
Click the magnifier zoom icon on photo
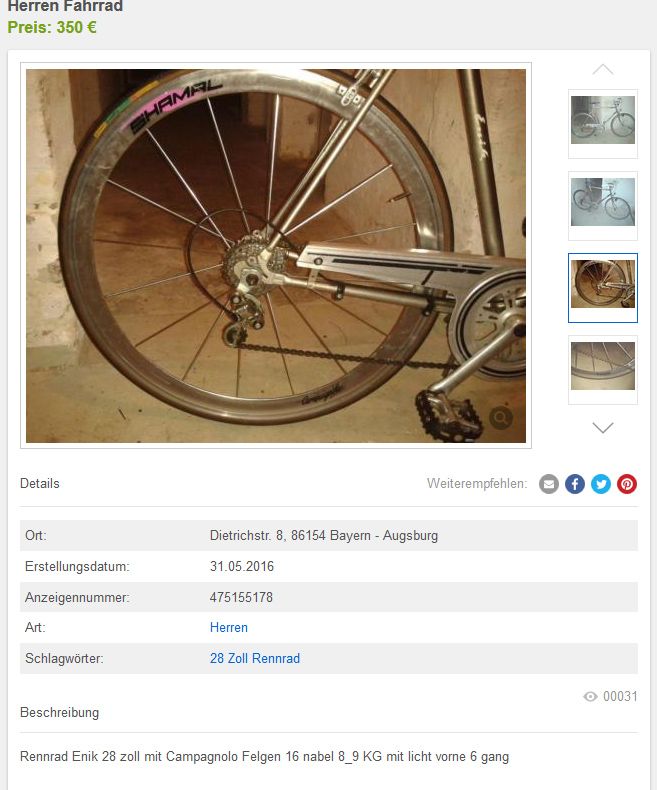tap(501, 418)
